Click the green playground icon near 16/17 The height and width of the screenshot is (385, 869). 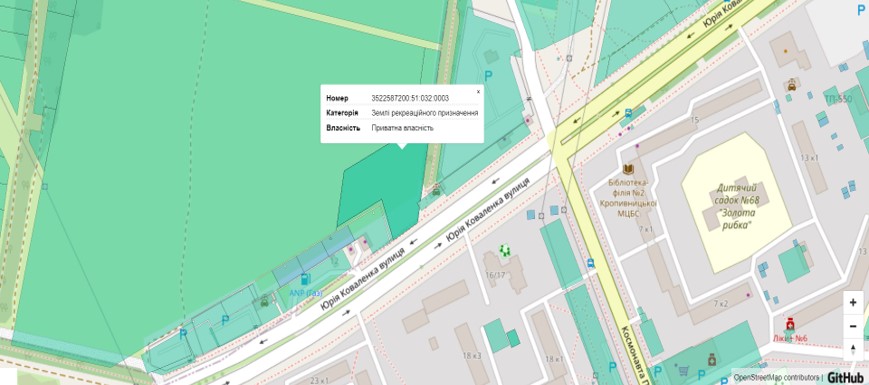[x=504, y=251]
